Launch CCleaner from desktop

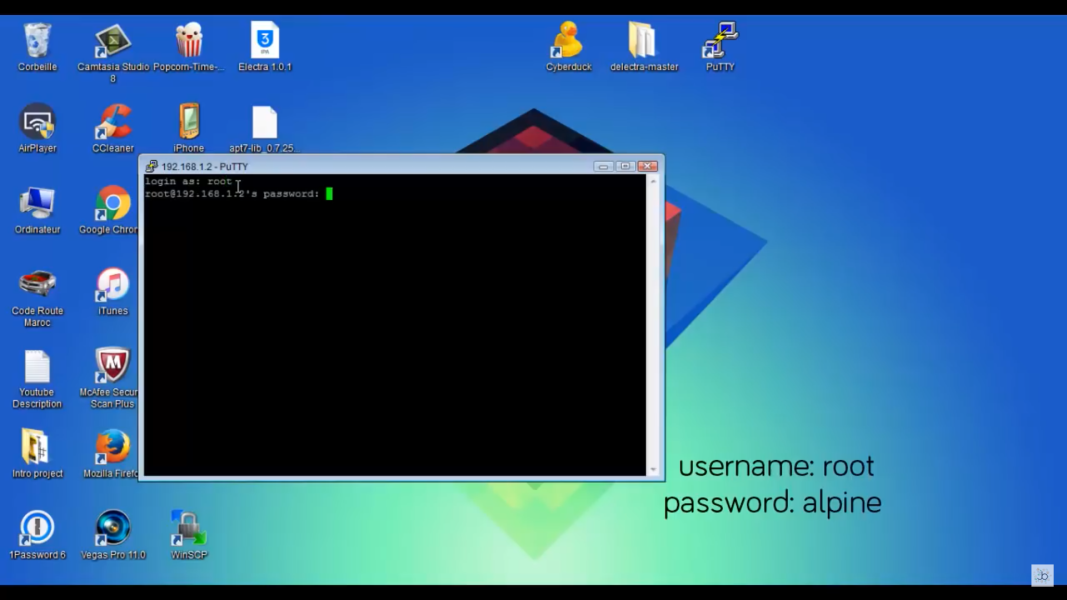coord(113,123)
